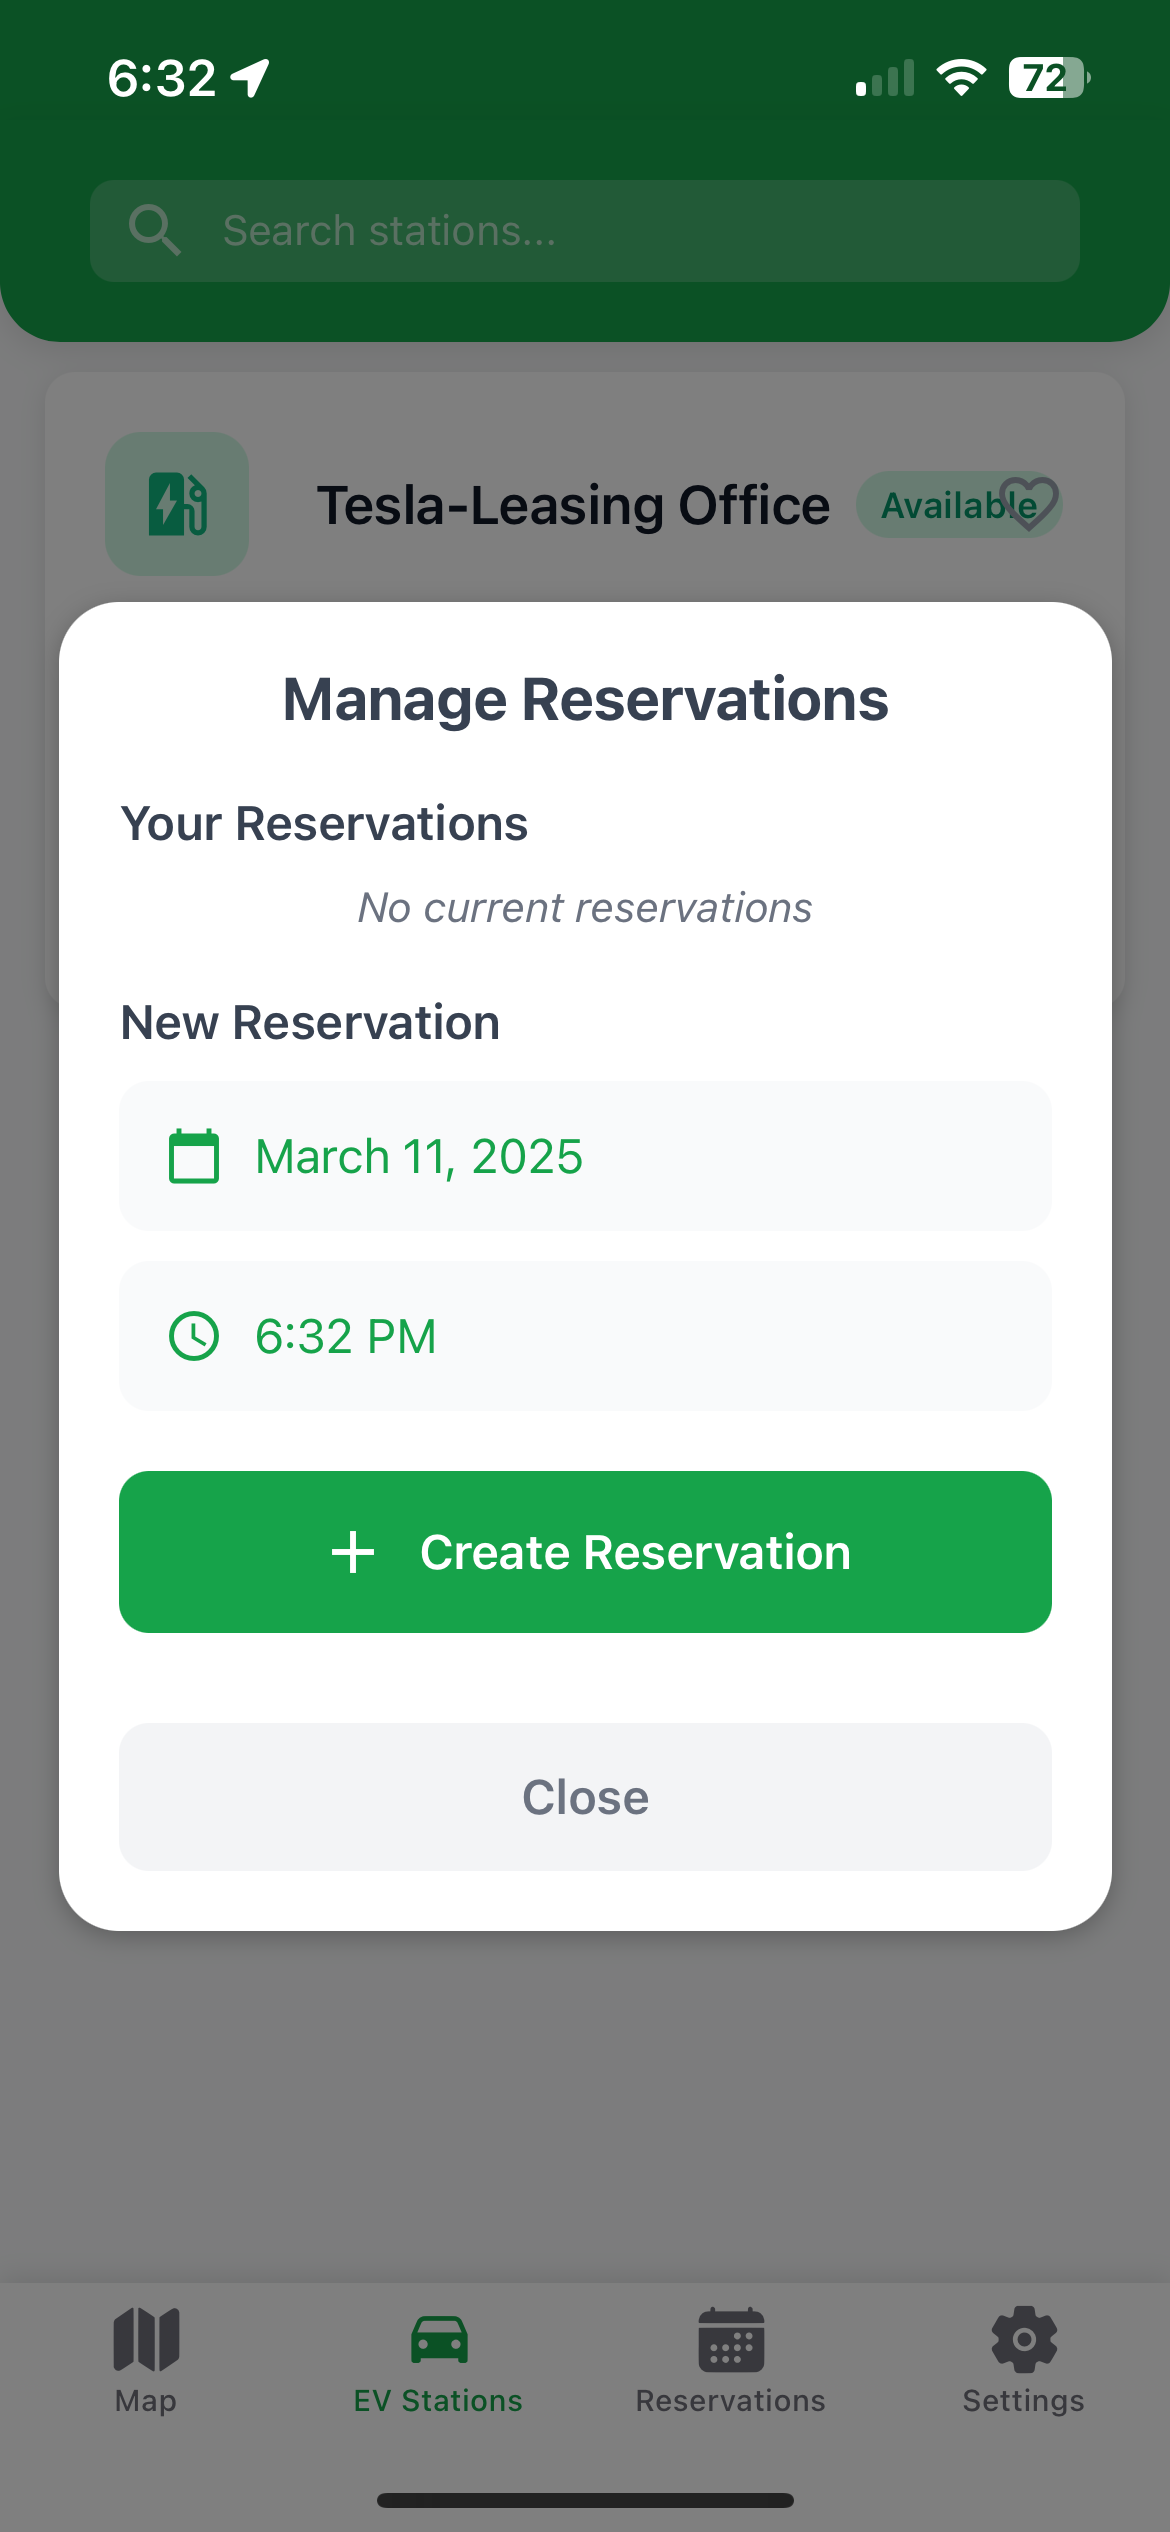
Task: Open the Reservations tab
Action: [731, 2360]
